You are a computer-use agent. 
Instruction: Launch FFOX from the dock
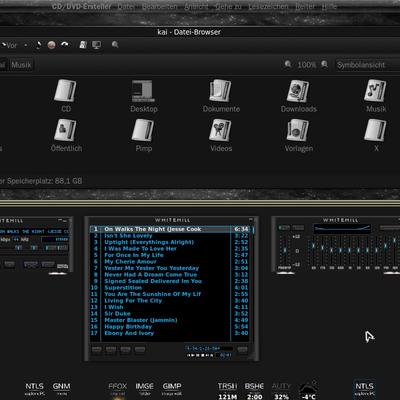click(x=118, y=389)
